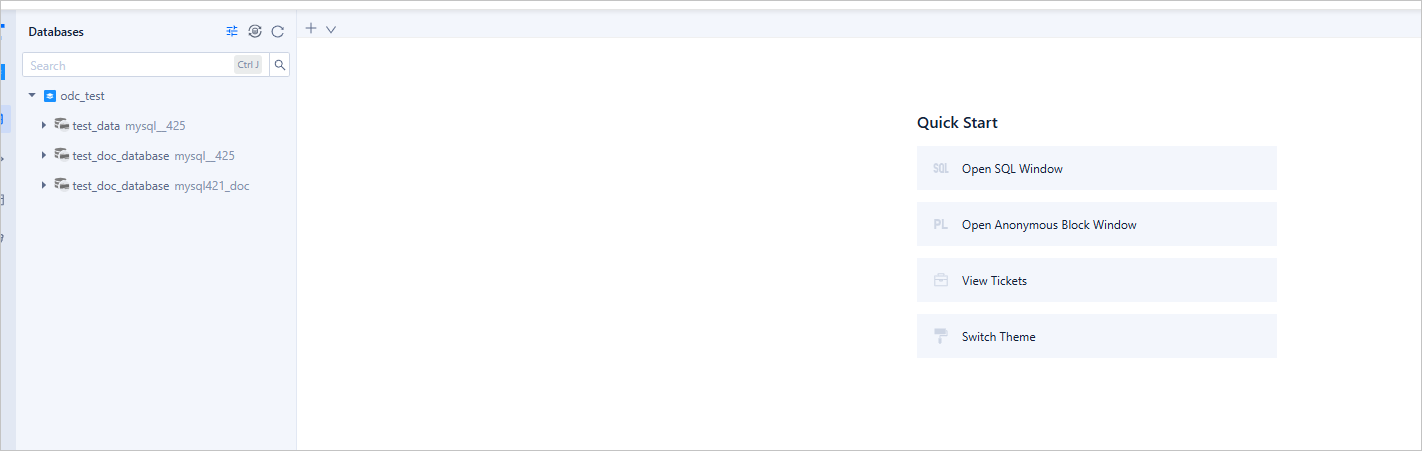Click the tickets briefcase icon
The height and width of the screenshot is (451, 1422).
(940, 281)
